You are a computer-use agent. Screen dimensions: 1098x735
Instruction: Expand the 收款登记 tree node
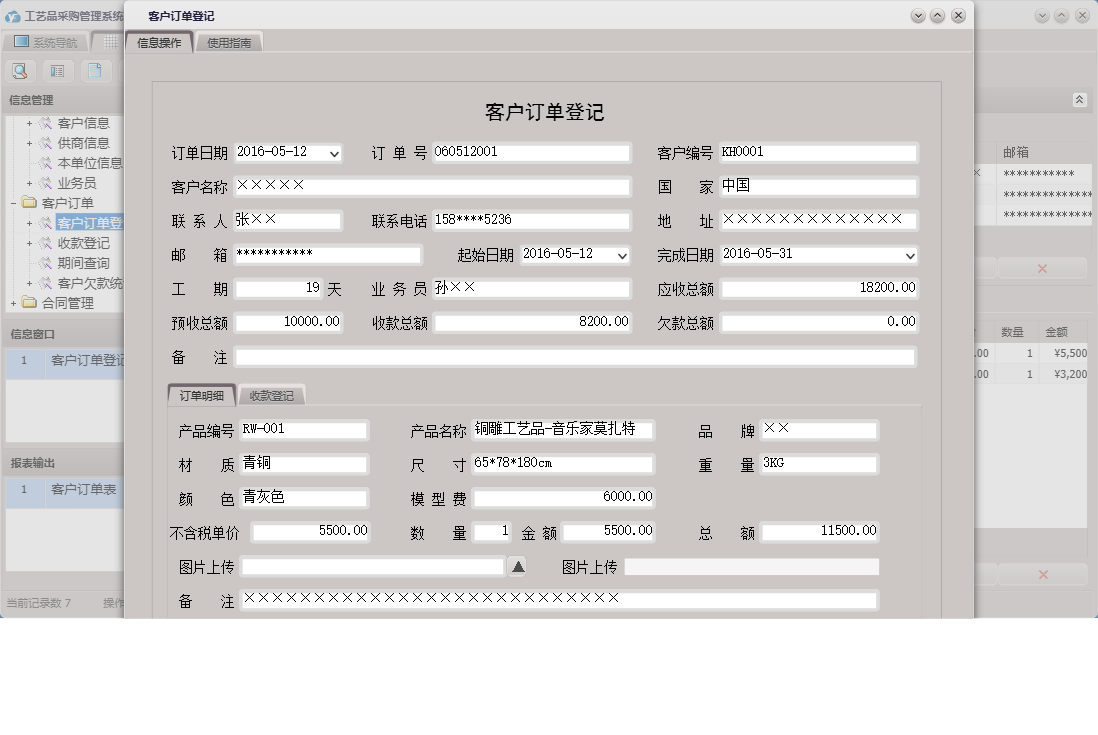(x=29, y=244)
